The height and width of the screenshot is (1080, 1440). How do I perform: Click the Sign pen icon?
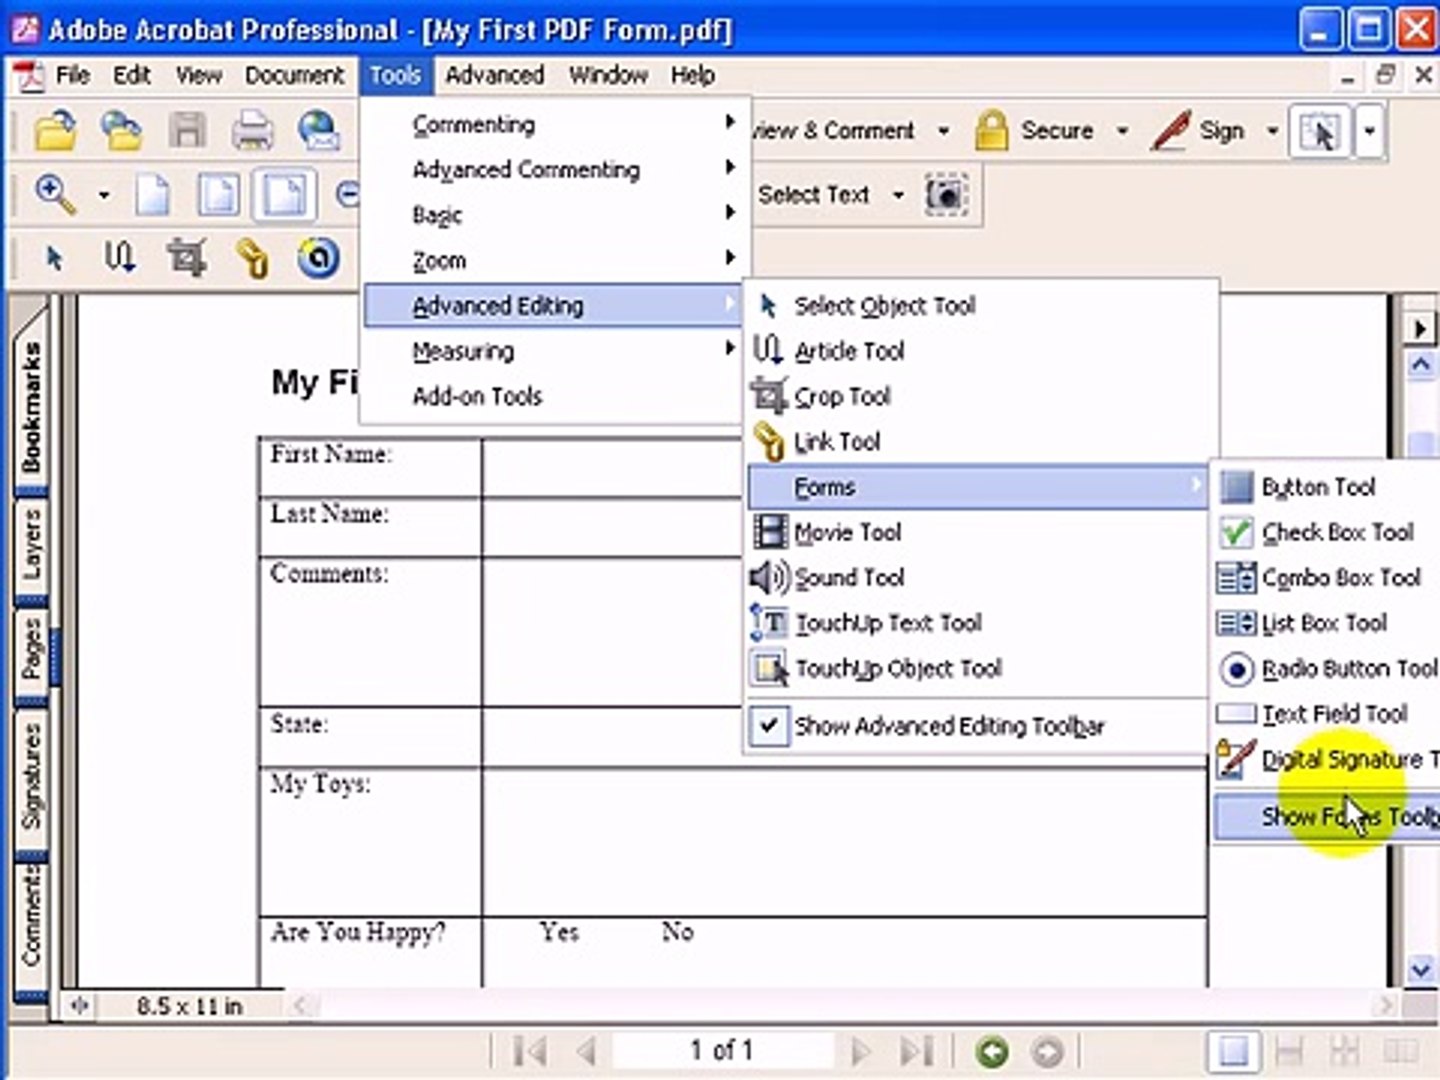(1169, 131)
